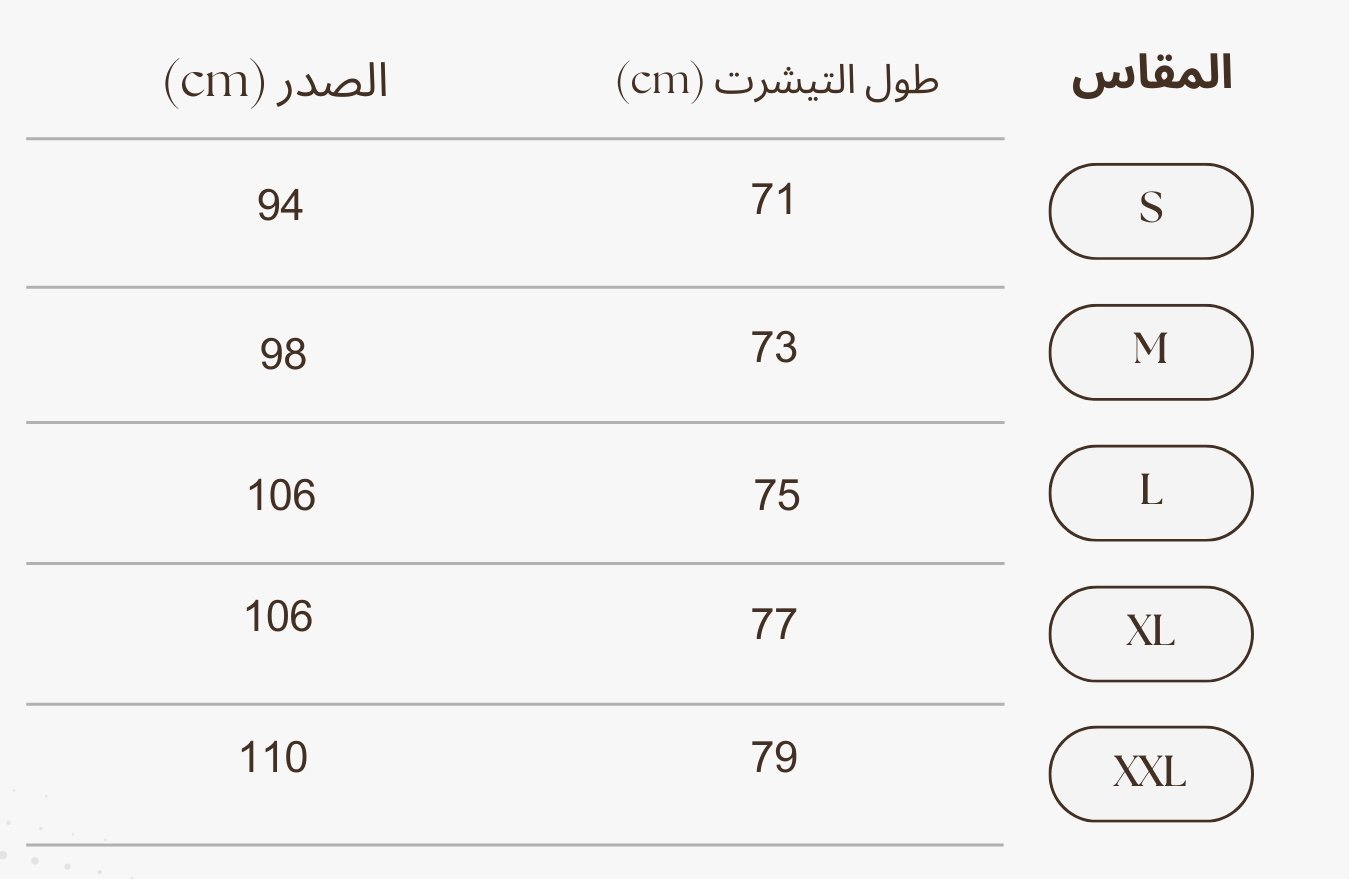The image size is (1349, 879).
Task: Select the S size button
Action: (1150, 211)
